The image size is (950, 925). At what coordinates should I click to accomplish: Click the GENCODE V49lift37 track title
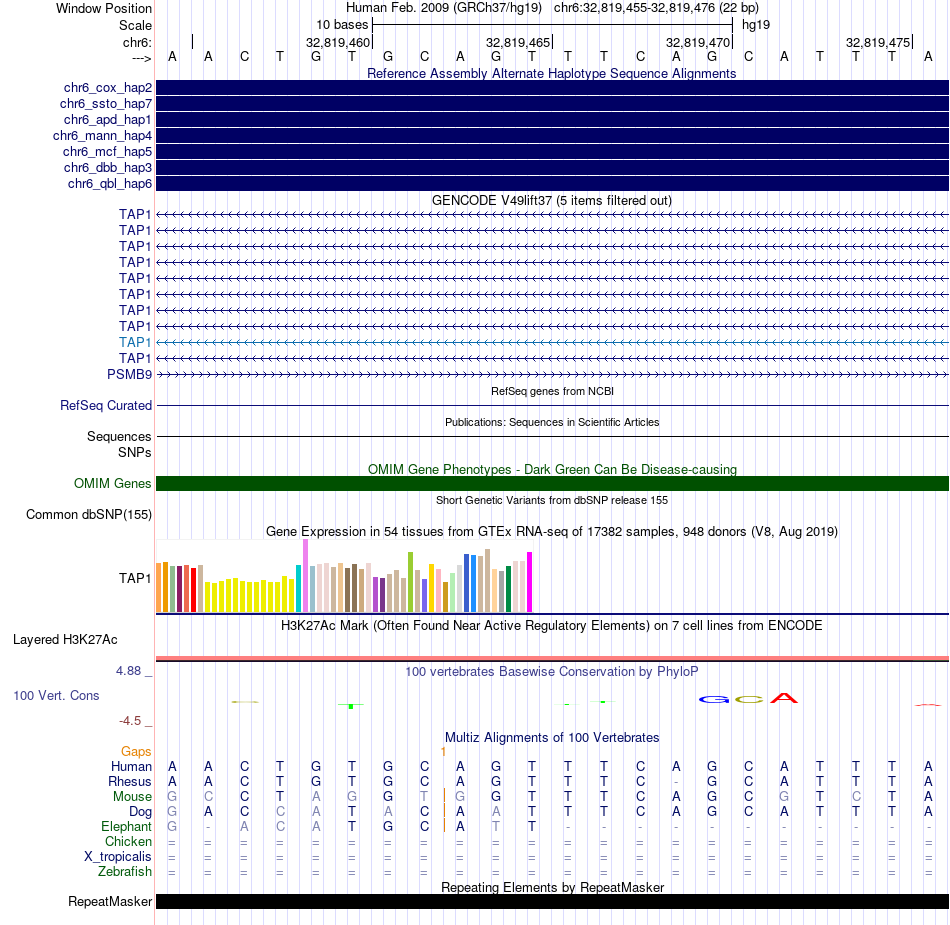coord(552,201)
